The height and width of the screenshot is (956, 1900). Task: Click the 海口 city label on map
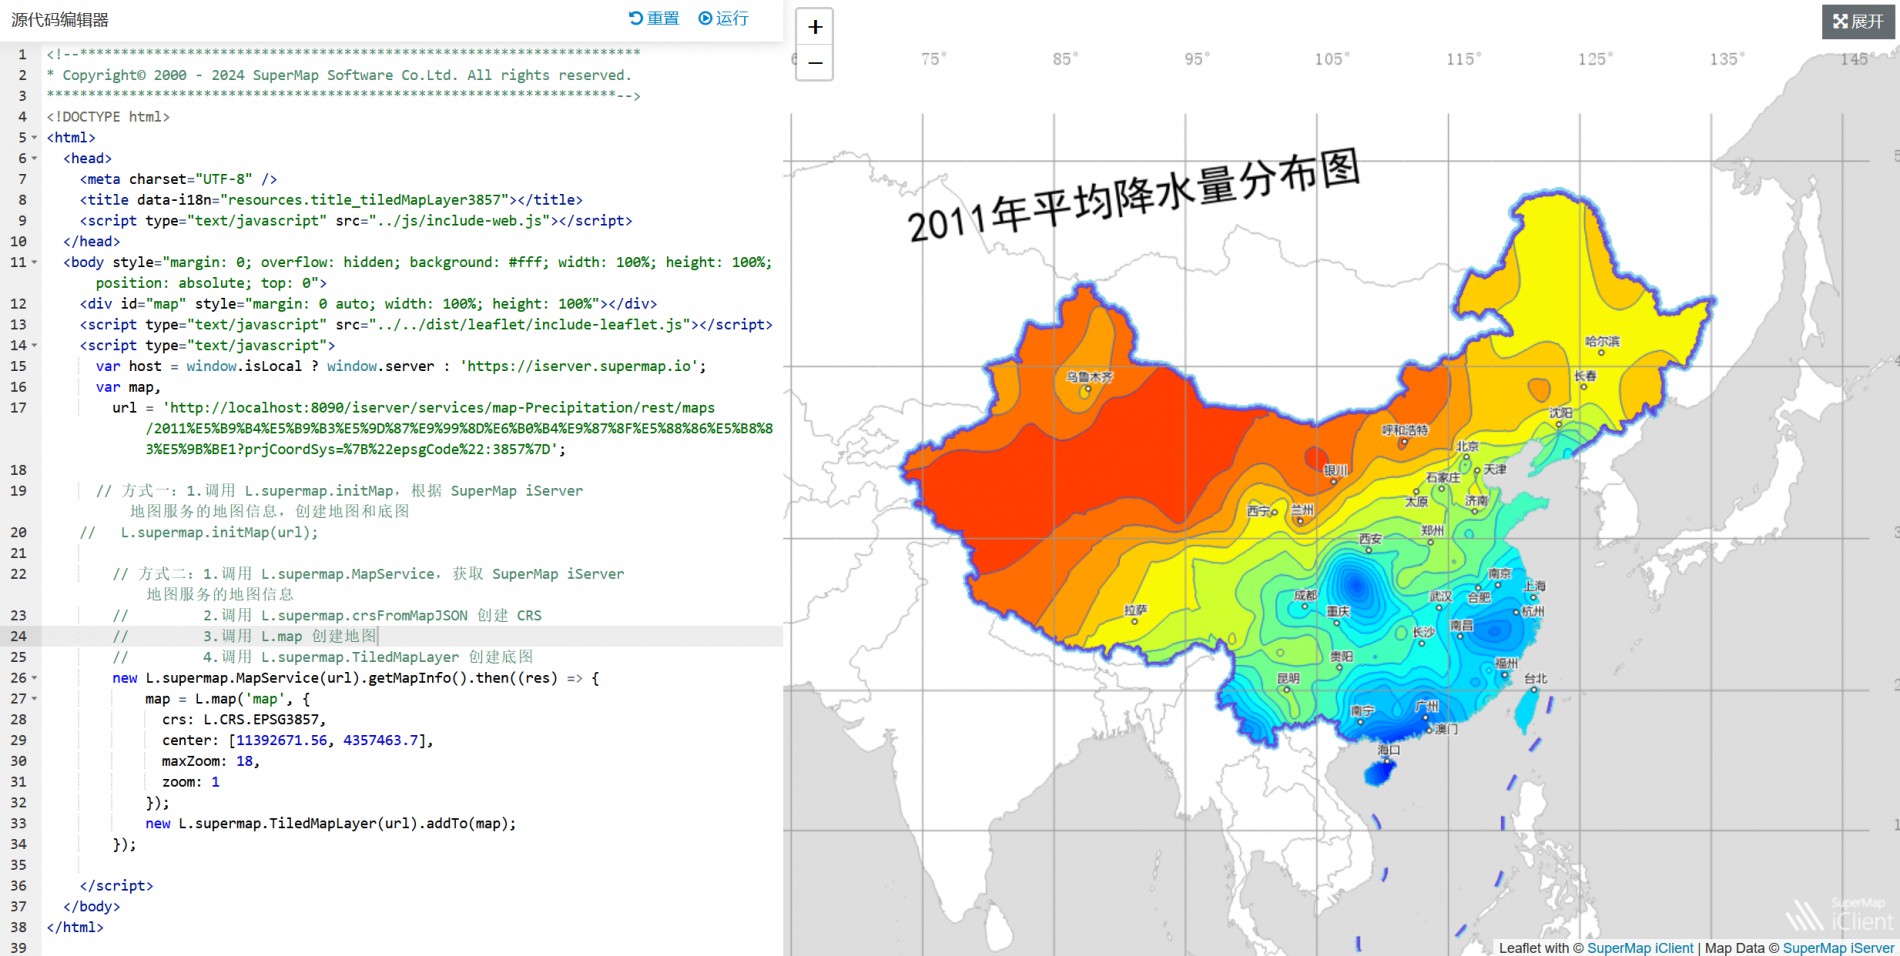point(1388,750)
